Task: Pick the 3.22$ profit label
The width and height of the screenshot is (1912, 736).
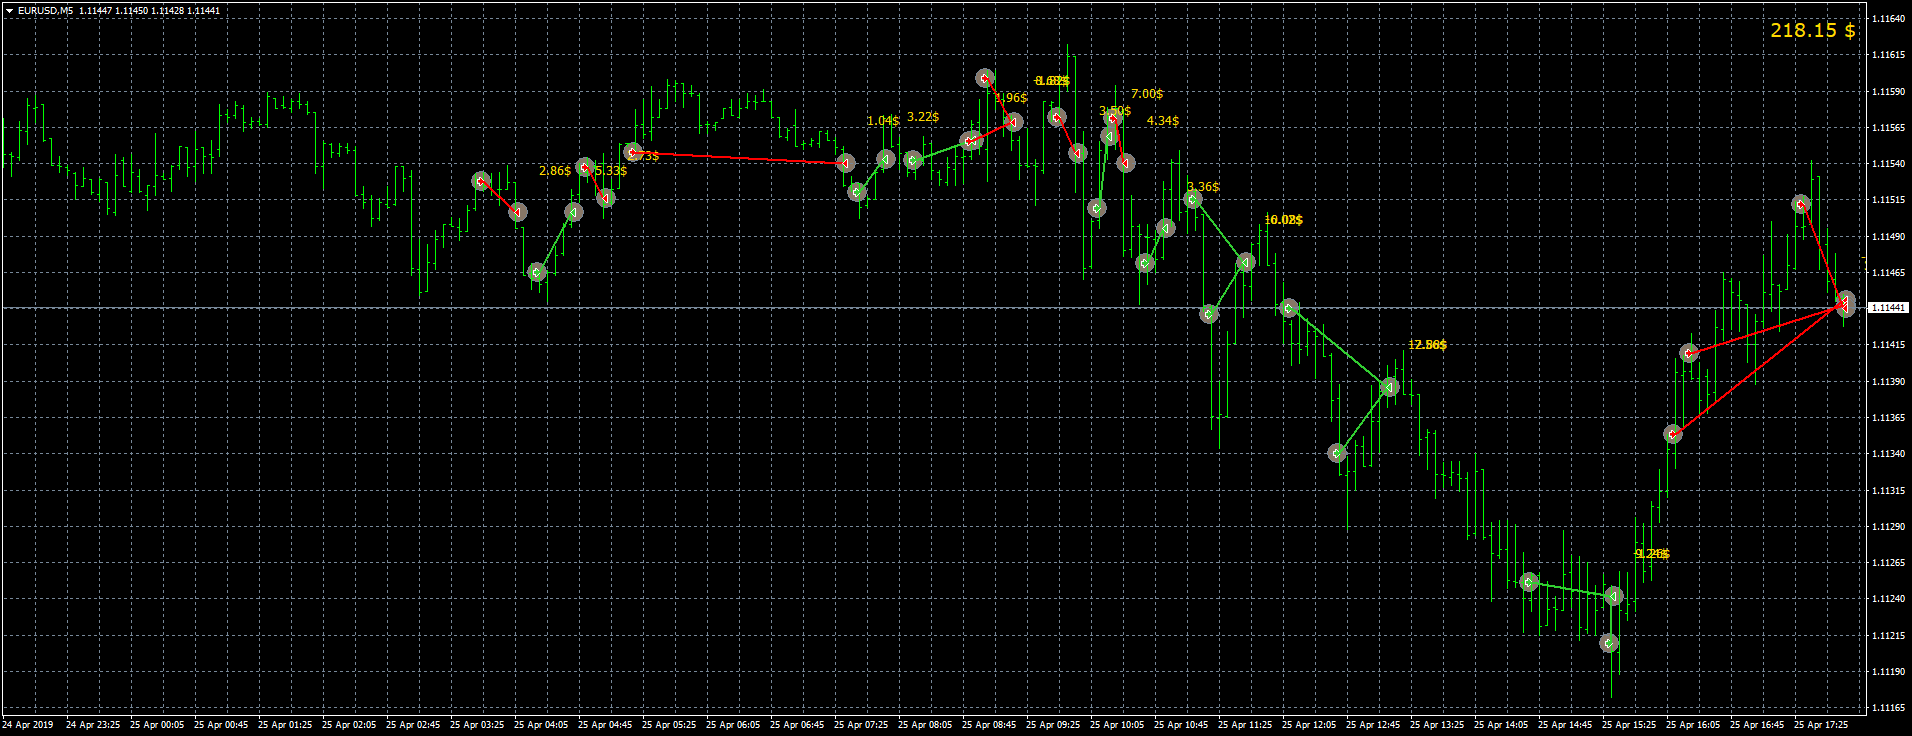Action: click(923, 117)
